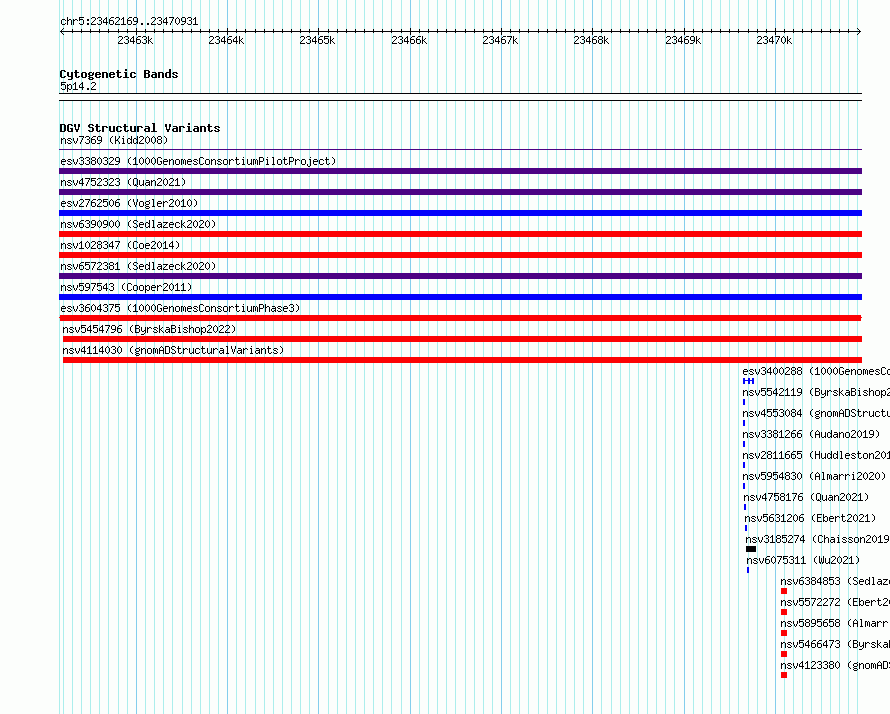The width and height of the screenshot is (890, 714).
Task: Click the 23469k ruler label
Action: pos(683,40)
